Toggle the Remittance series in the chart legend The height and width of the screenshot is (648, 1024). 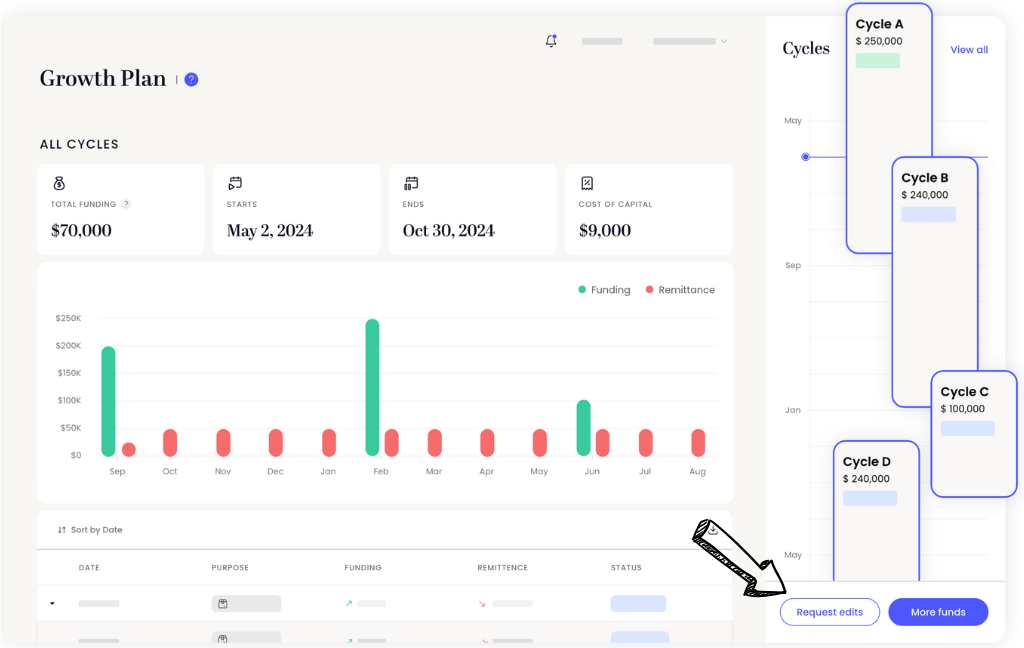(681, 289)
